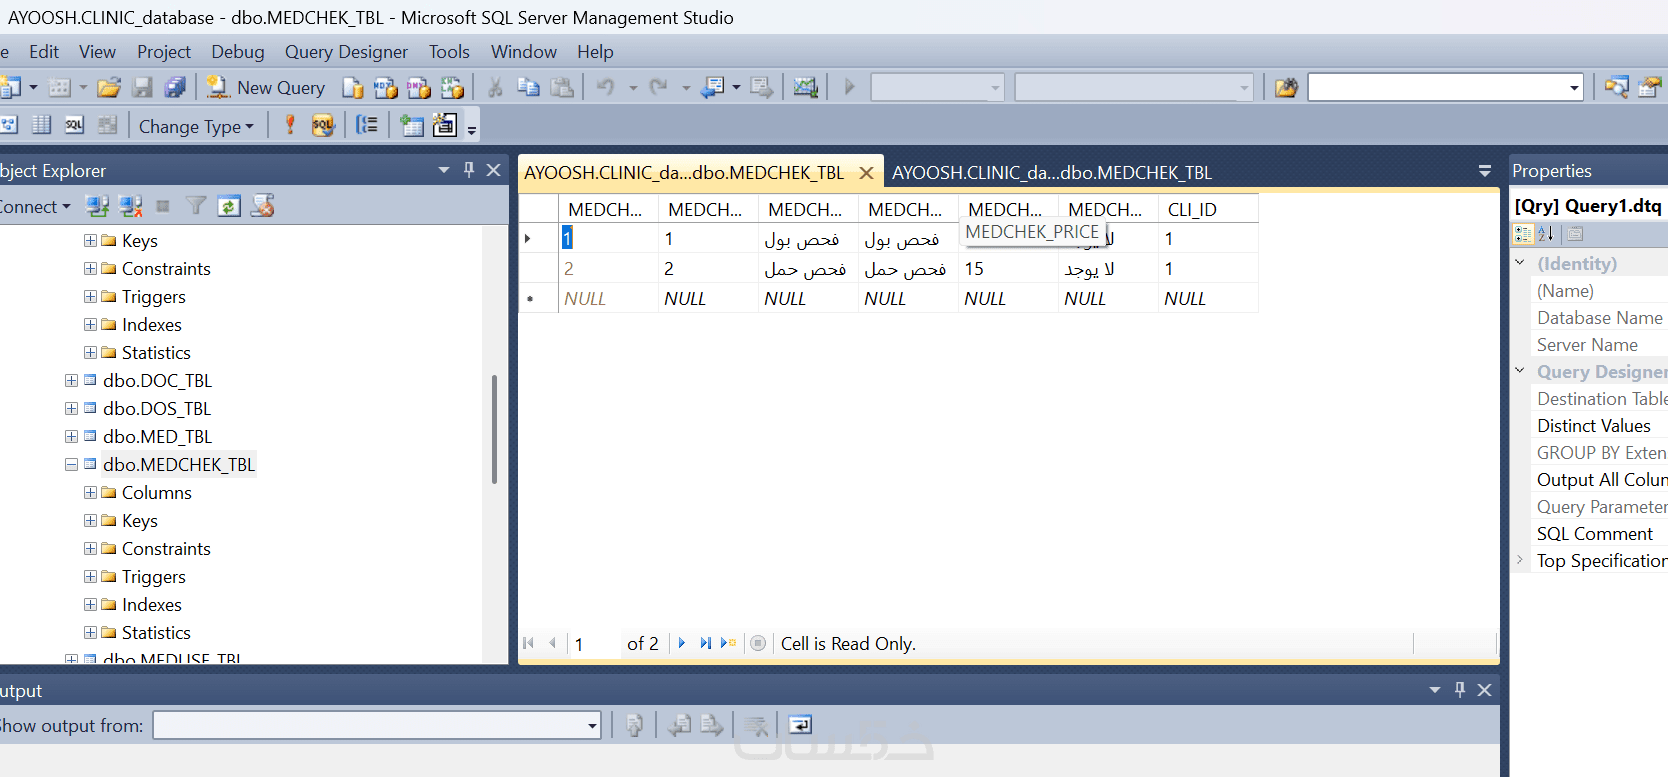Expand the dbo.MED_TBL table node

[71, 436]
